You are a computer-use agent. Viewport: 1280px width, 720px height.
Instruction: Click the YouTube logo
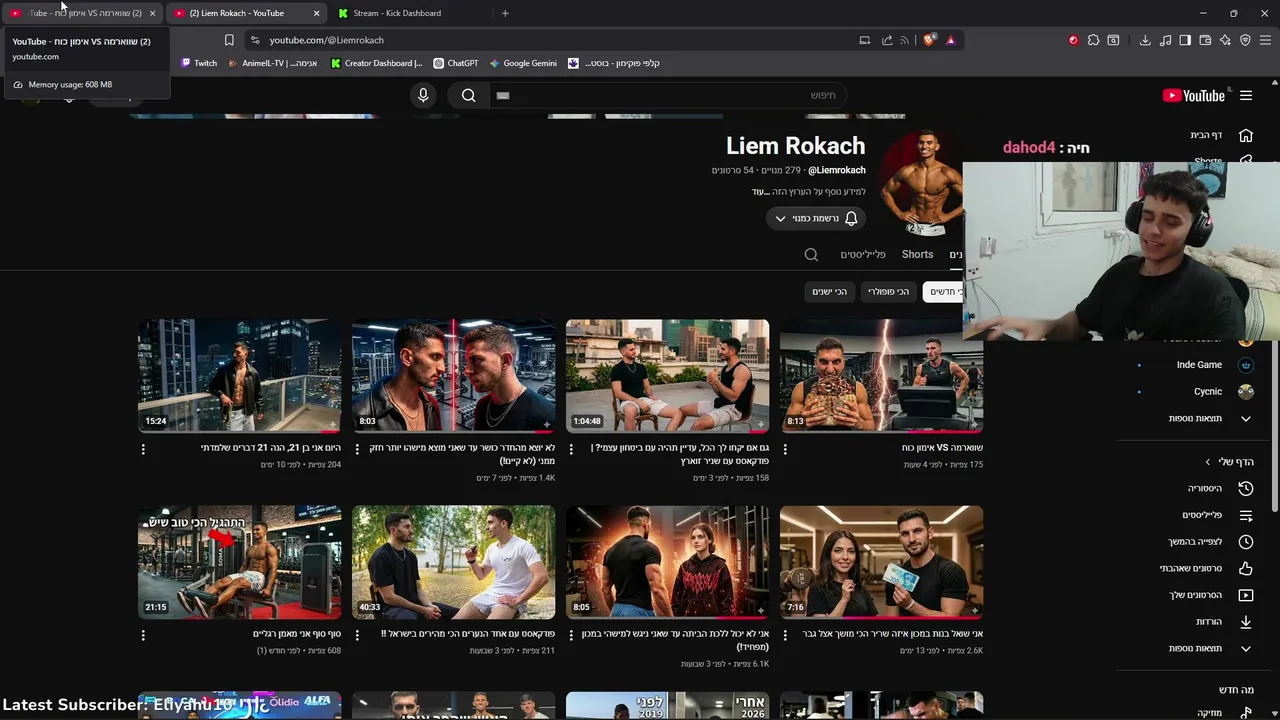click(x=1194, y=96)
